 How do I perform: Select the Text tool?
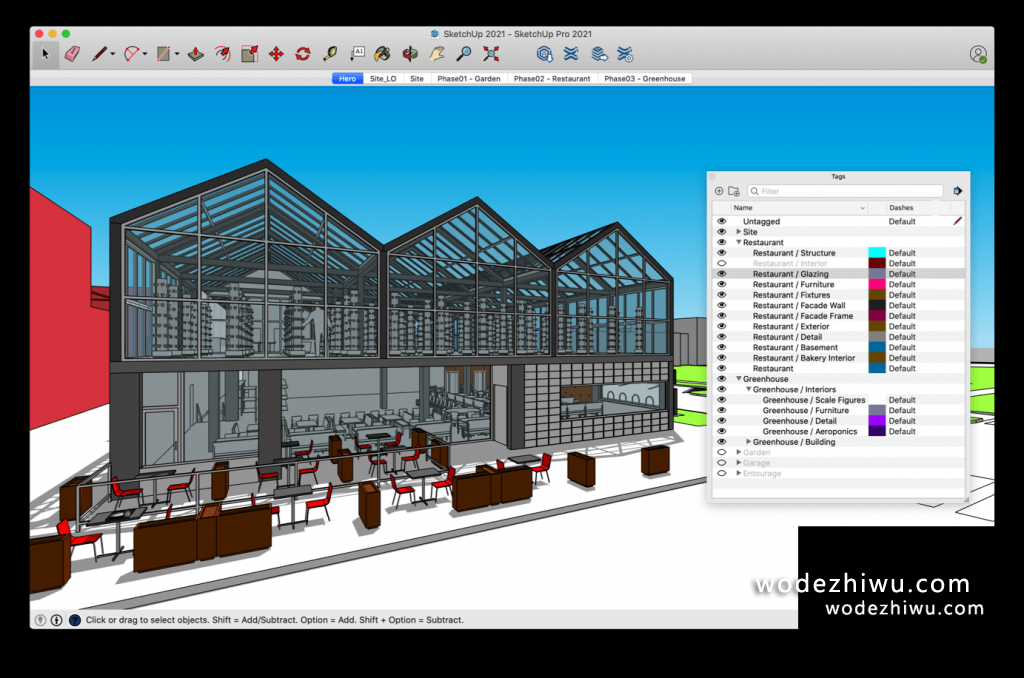pos(357,54)
